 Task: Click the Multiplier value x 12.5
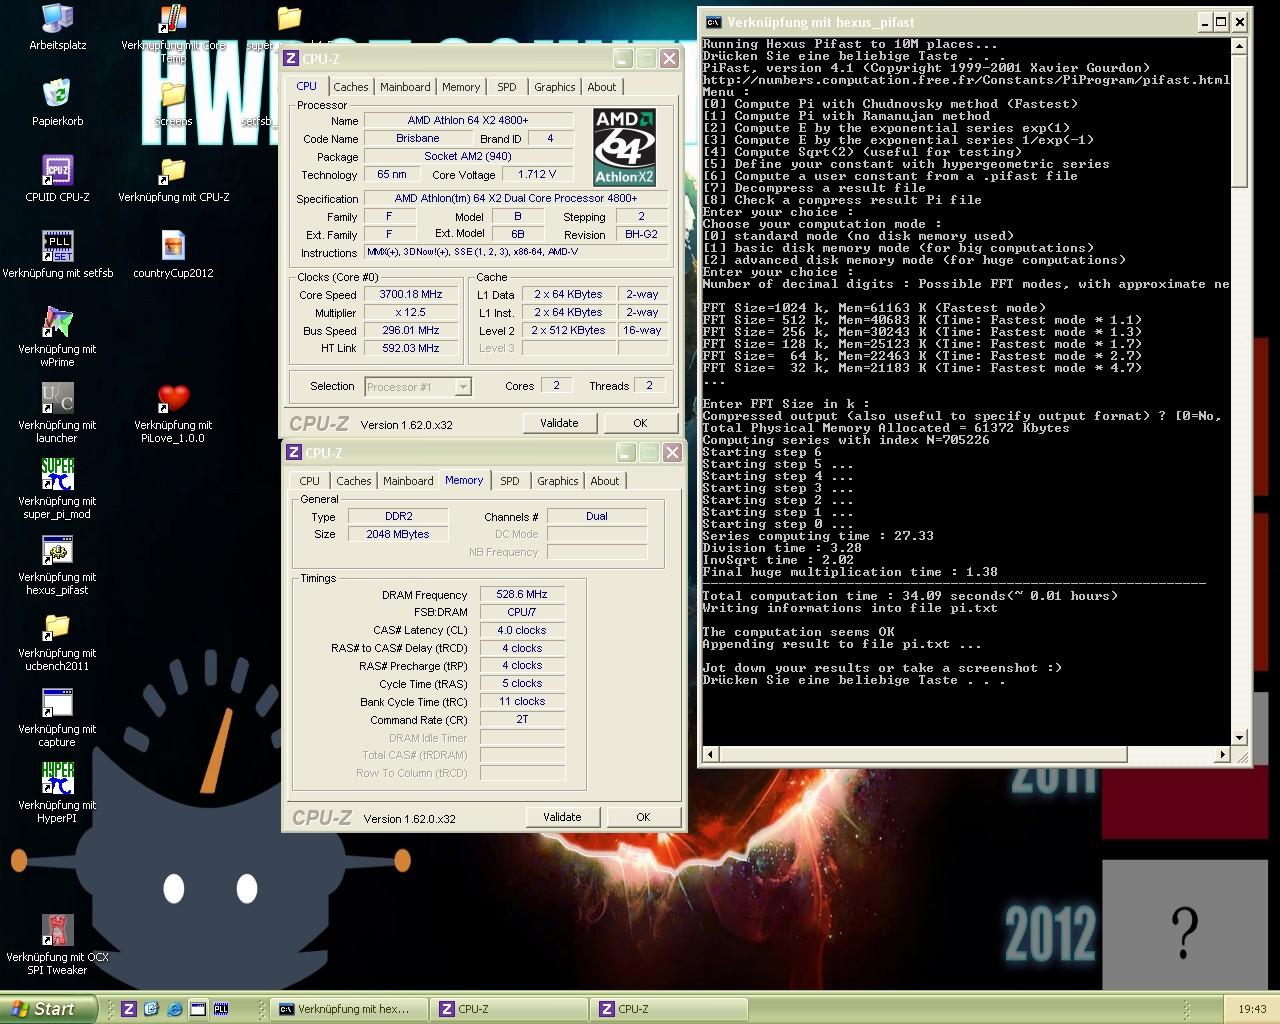coord(410,313)
